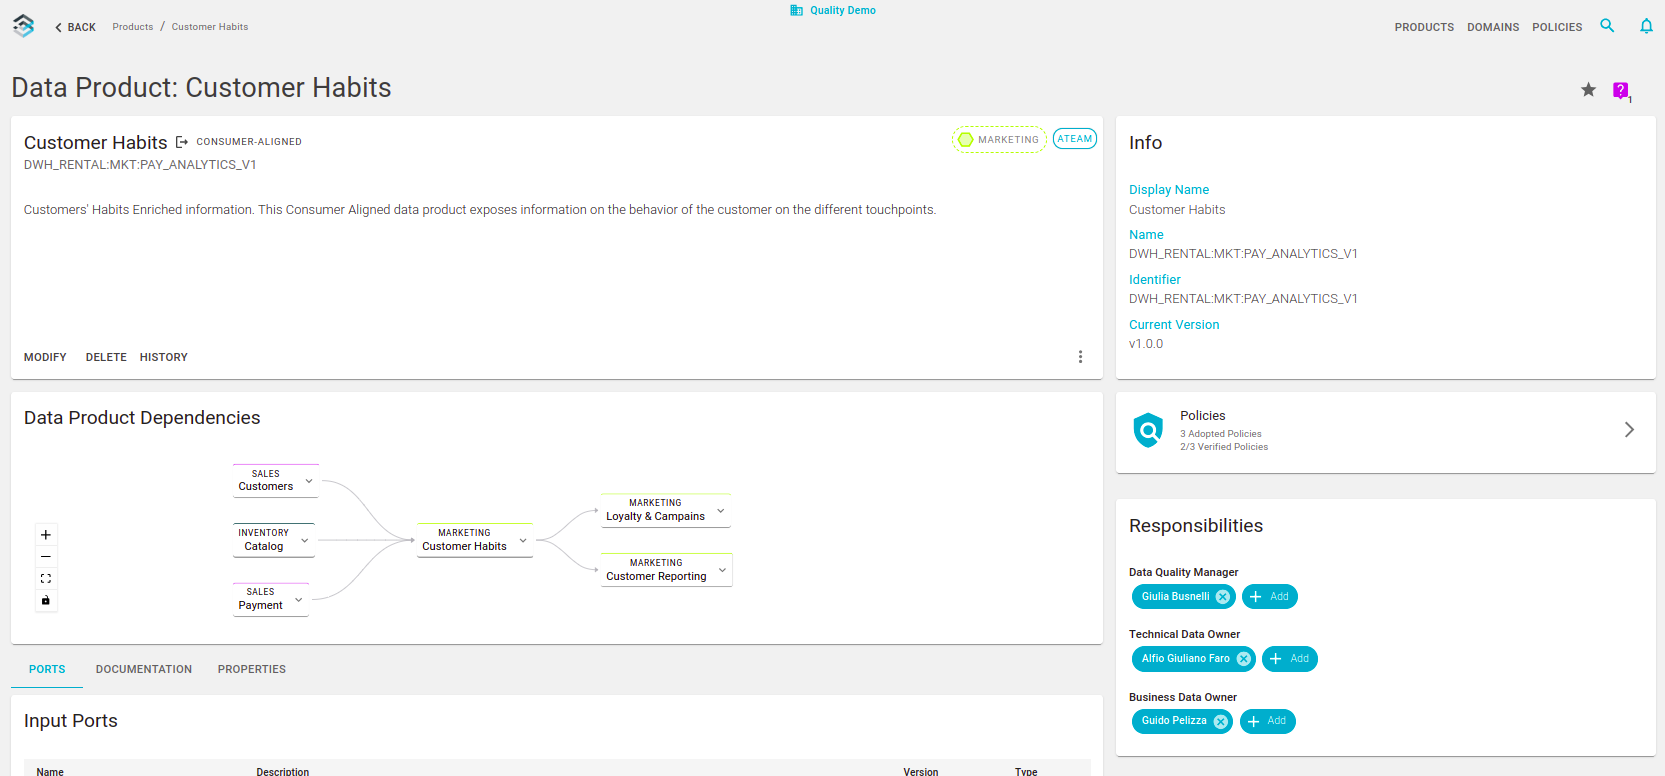Viewport: 1665px width, 776px height.
Task: Click the Policies shield icon
Action: (1148, 430)
